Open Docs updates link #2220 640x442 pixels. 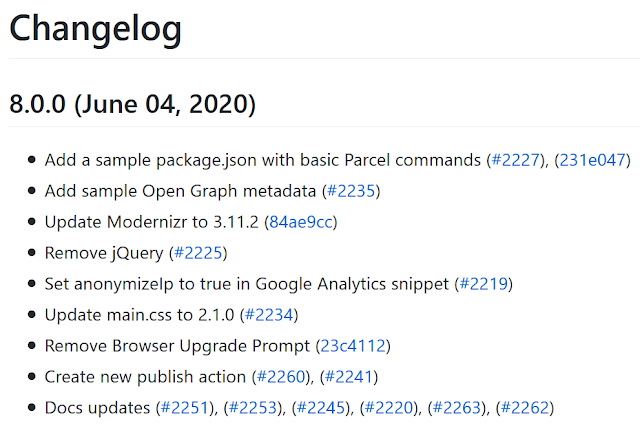(x=394, y=408)
